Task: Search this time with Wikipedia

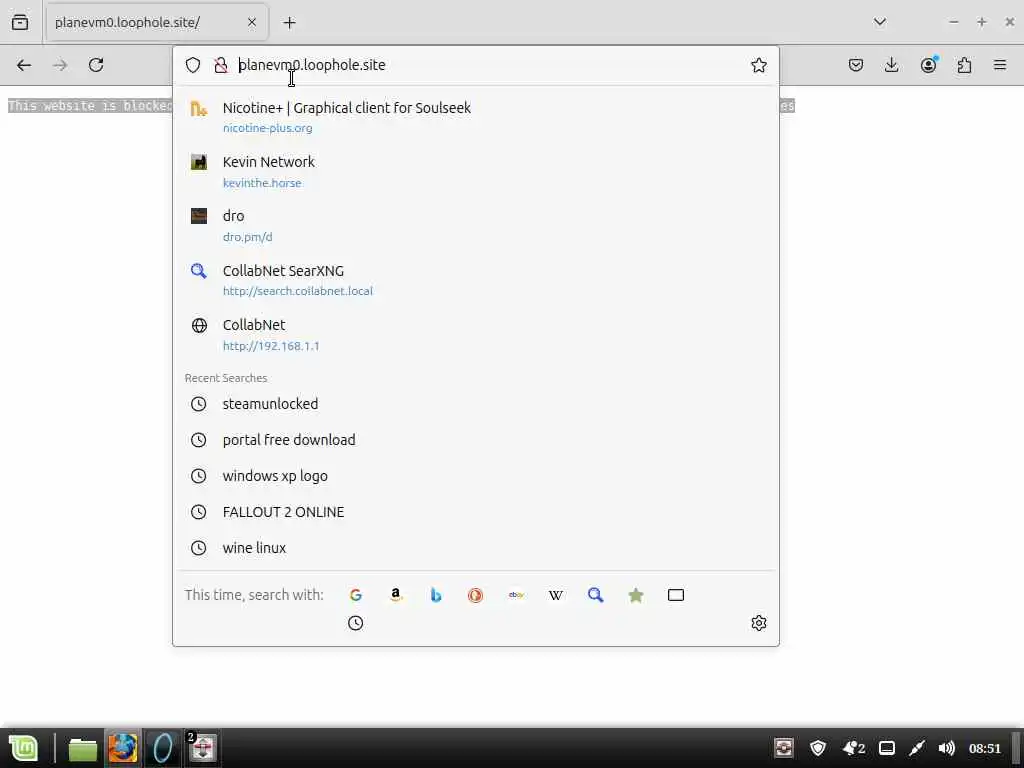Action: 556,595
